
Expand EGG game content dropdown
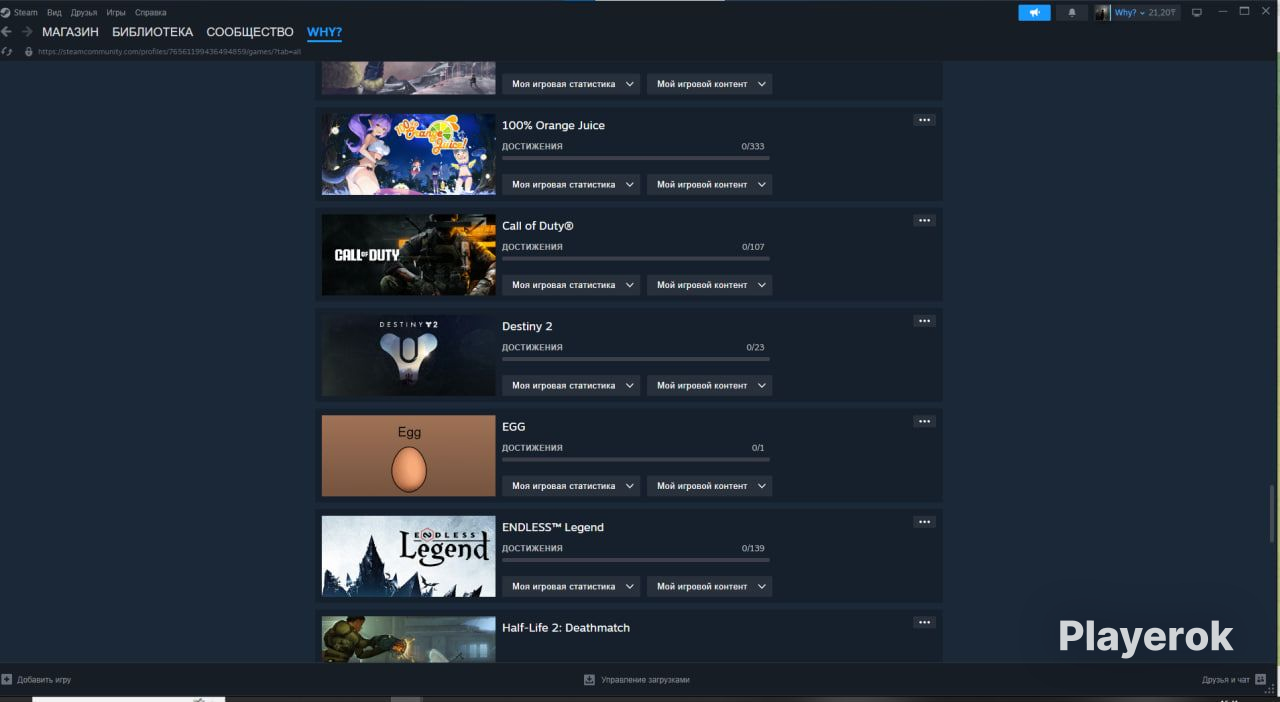click(709, 486)
